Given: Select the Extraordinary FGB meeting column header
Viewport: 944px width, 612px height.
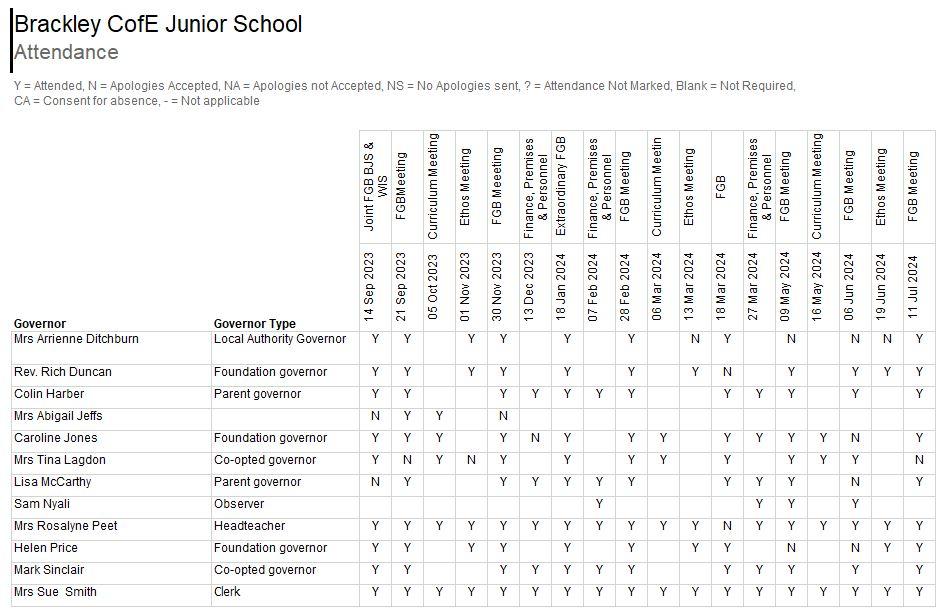Looking at the screenshot, I should tap(561, 187).
